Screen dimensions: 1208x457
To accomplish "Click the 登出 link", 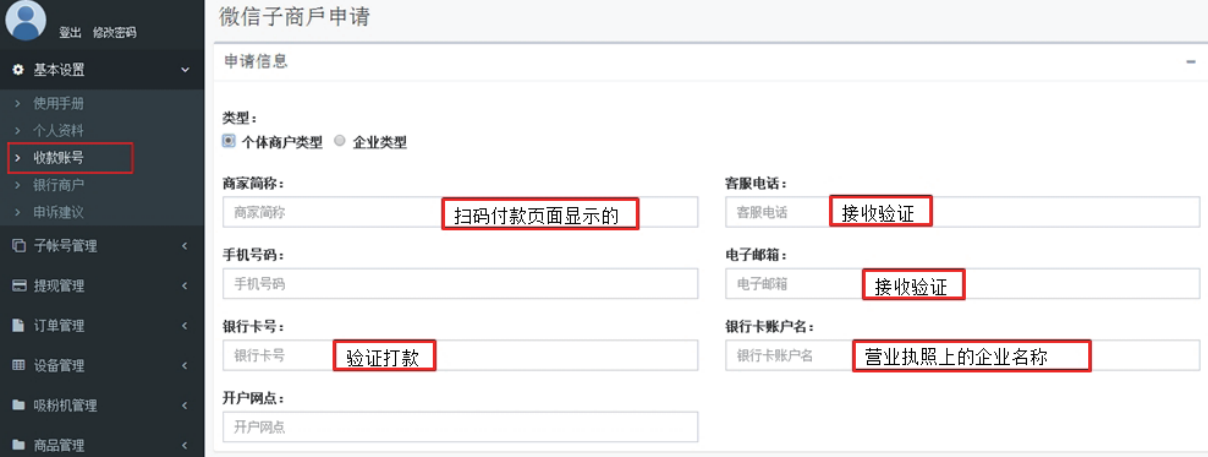I will (70, 33).
